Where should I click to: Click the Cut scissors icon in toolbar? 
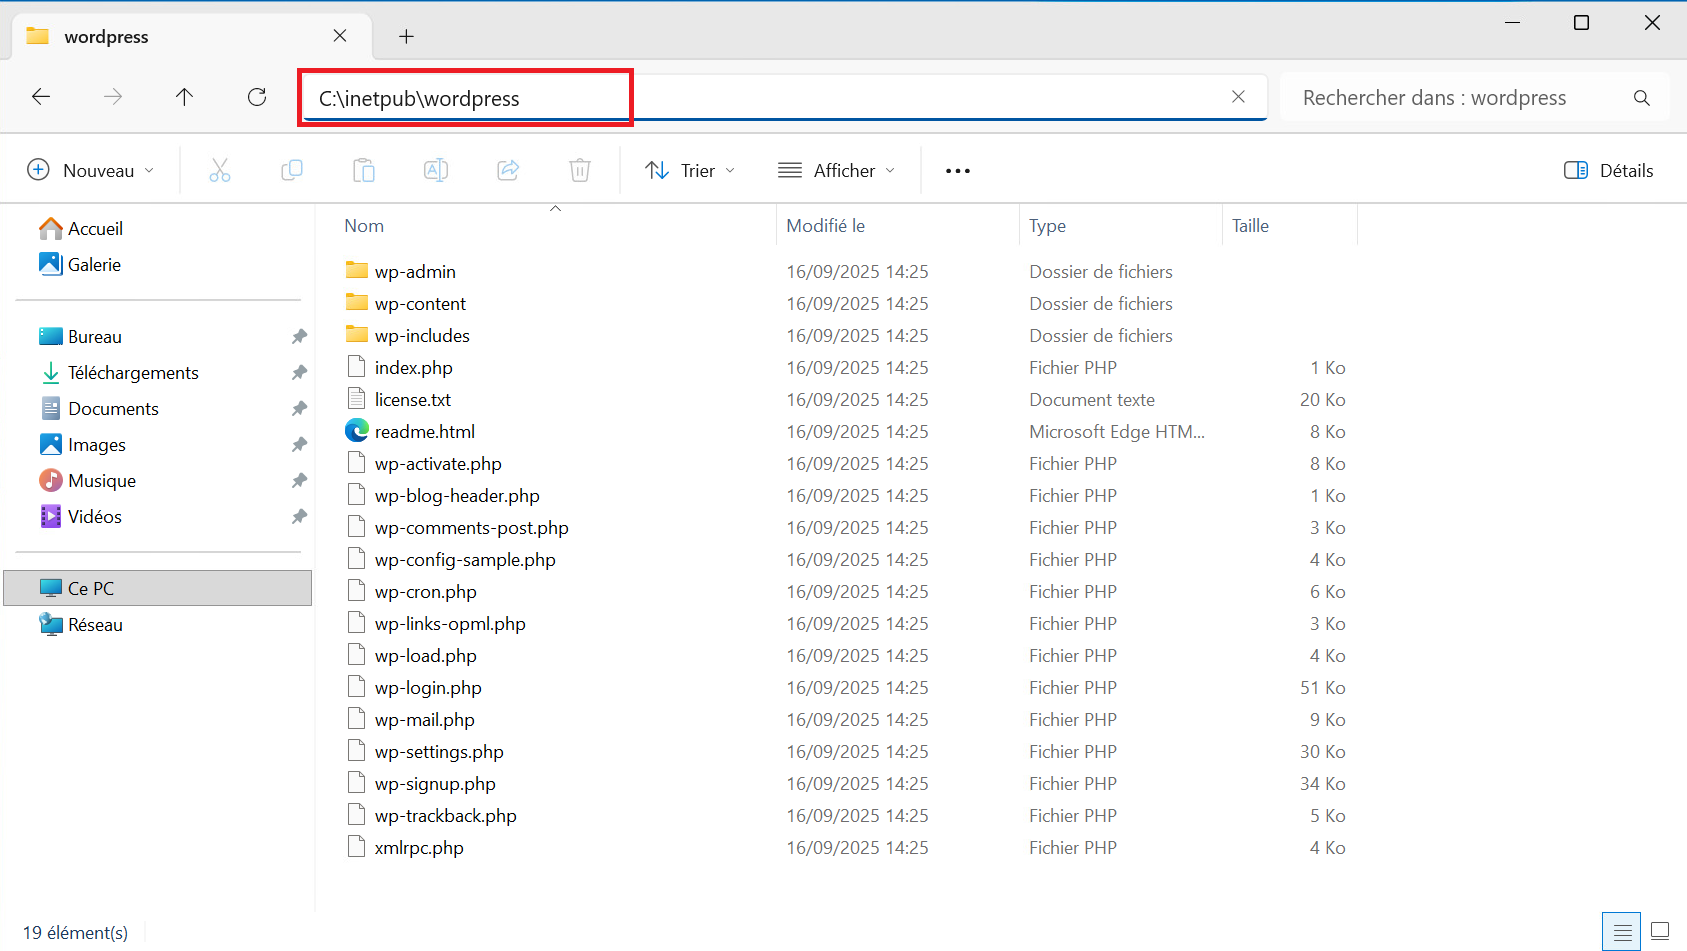[x=220, y=170]
